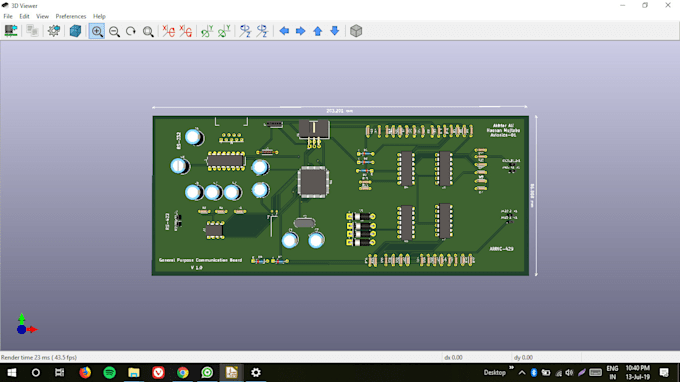The image size is (680, 382).
Task: Open Cortana search circle in taskbar
Action: pos(36,372)
